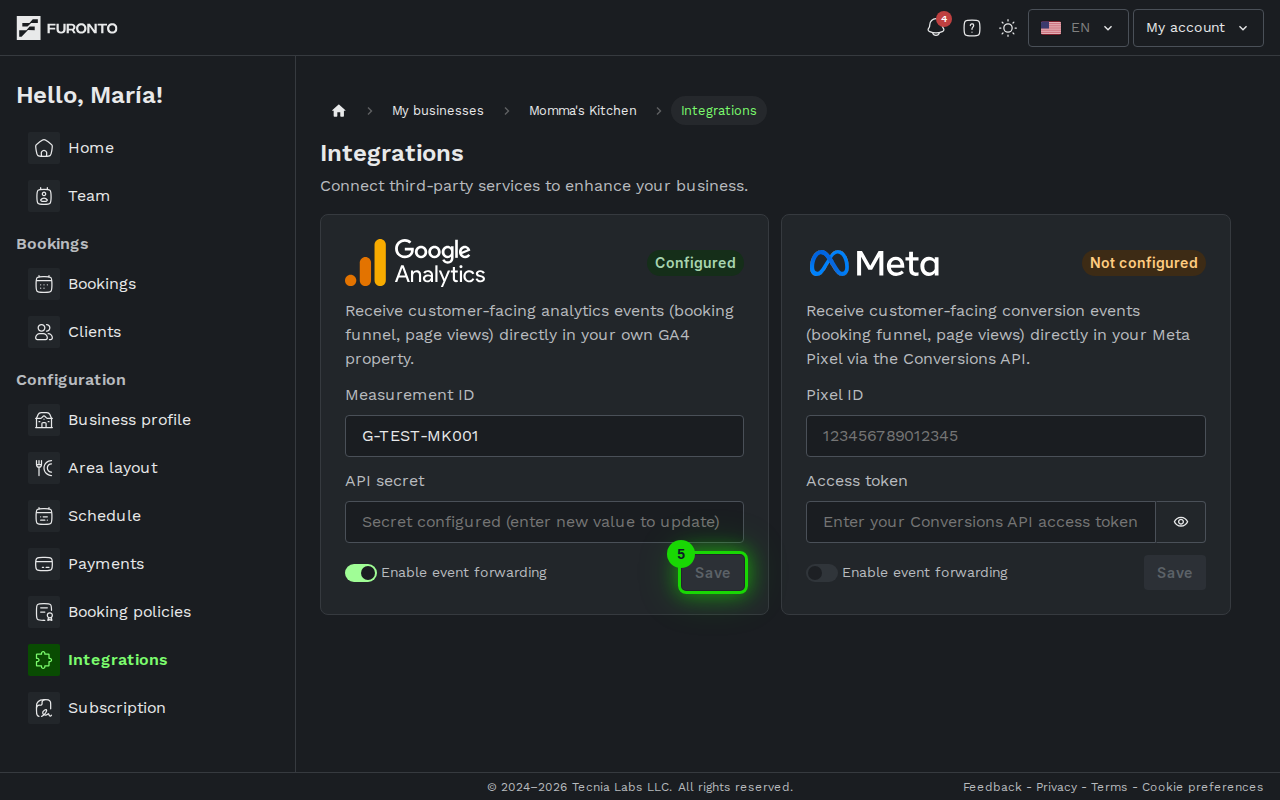
Task: Click the API secret field
Action: point(544,522)
